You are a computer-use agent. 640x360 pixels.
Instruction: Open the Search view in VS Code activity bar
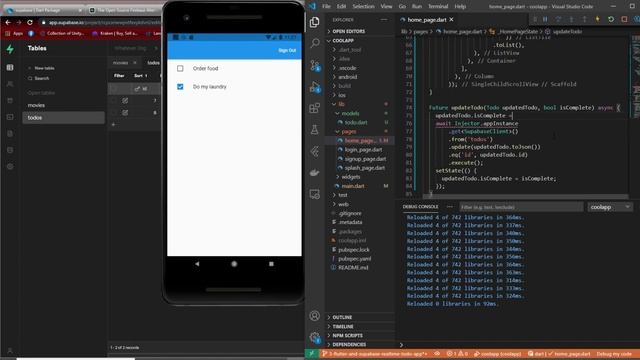[x=315, y=43]
